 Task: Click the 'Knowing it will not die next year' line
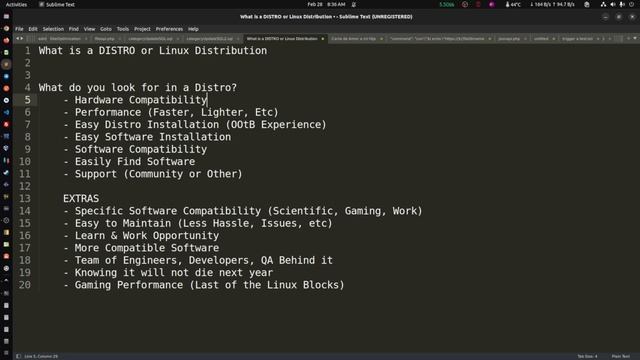coord(168,273)
